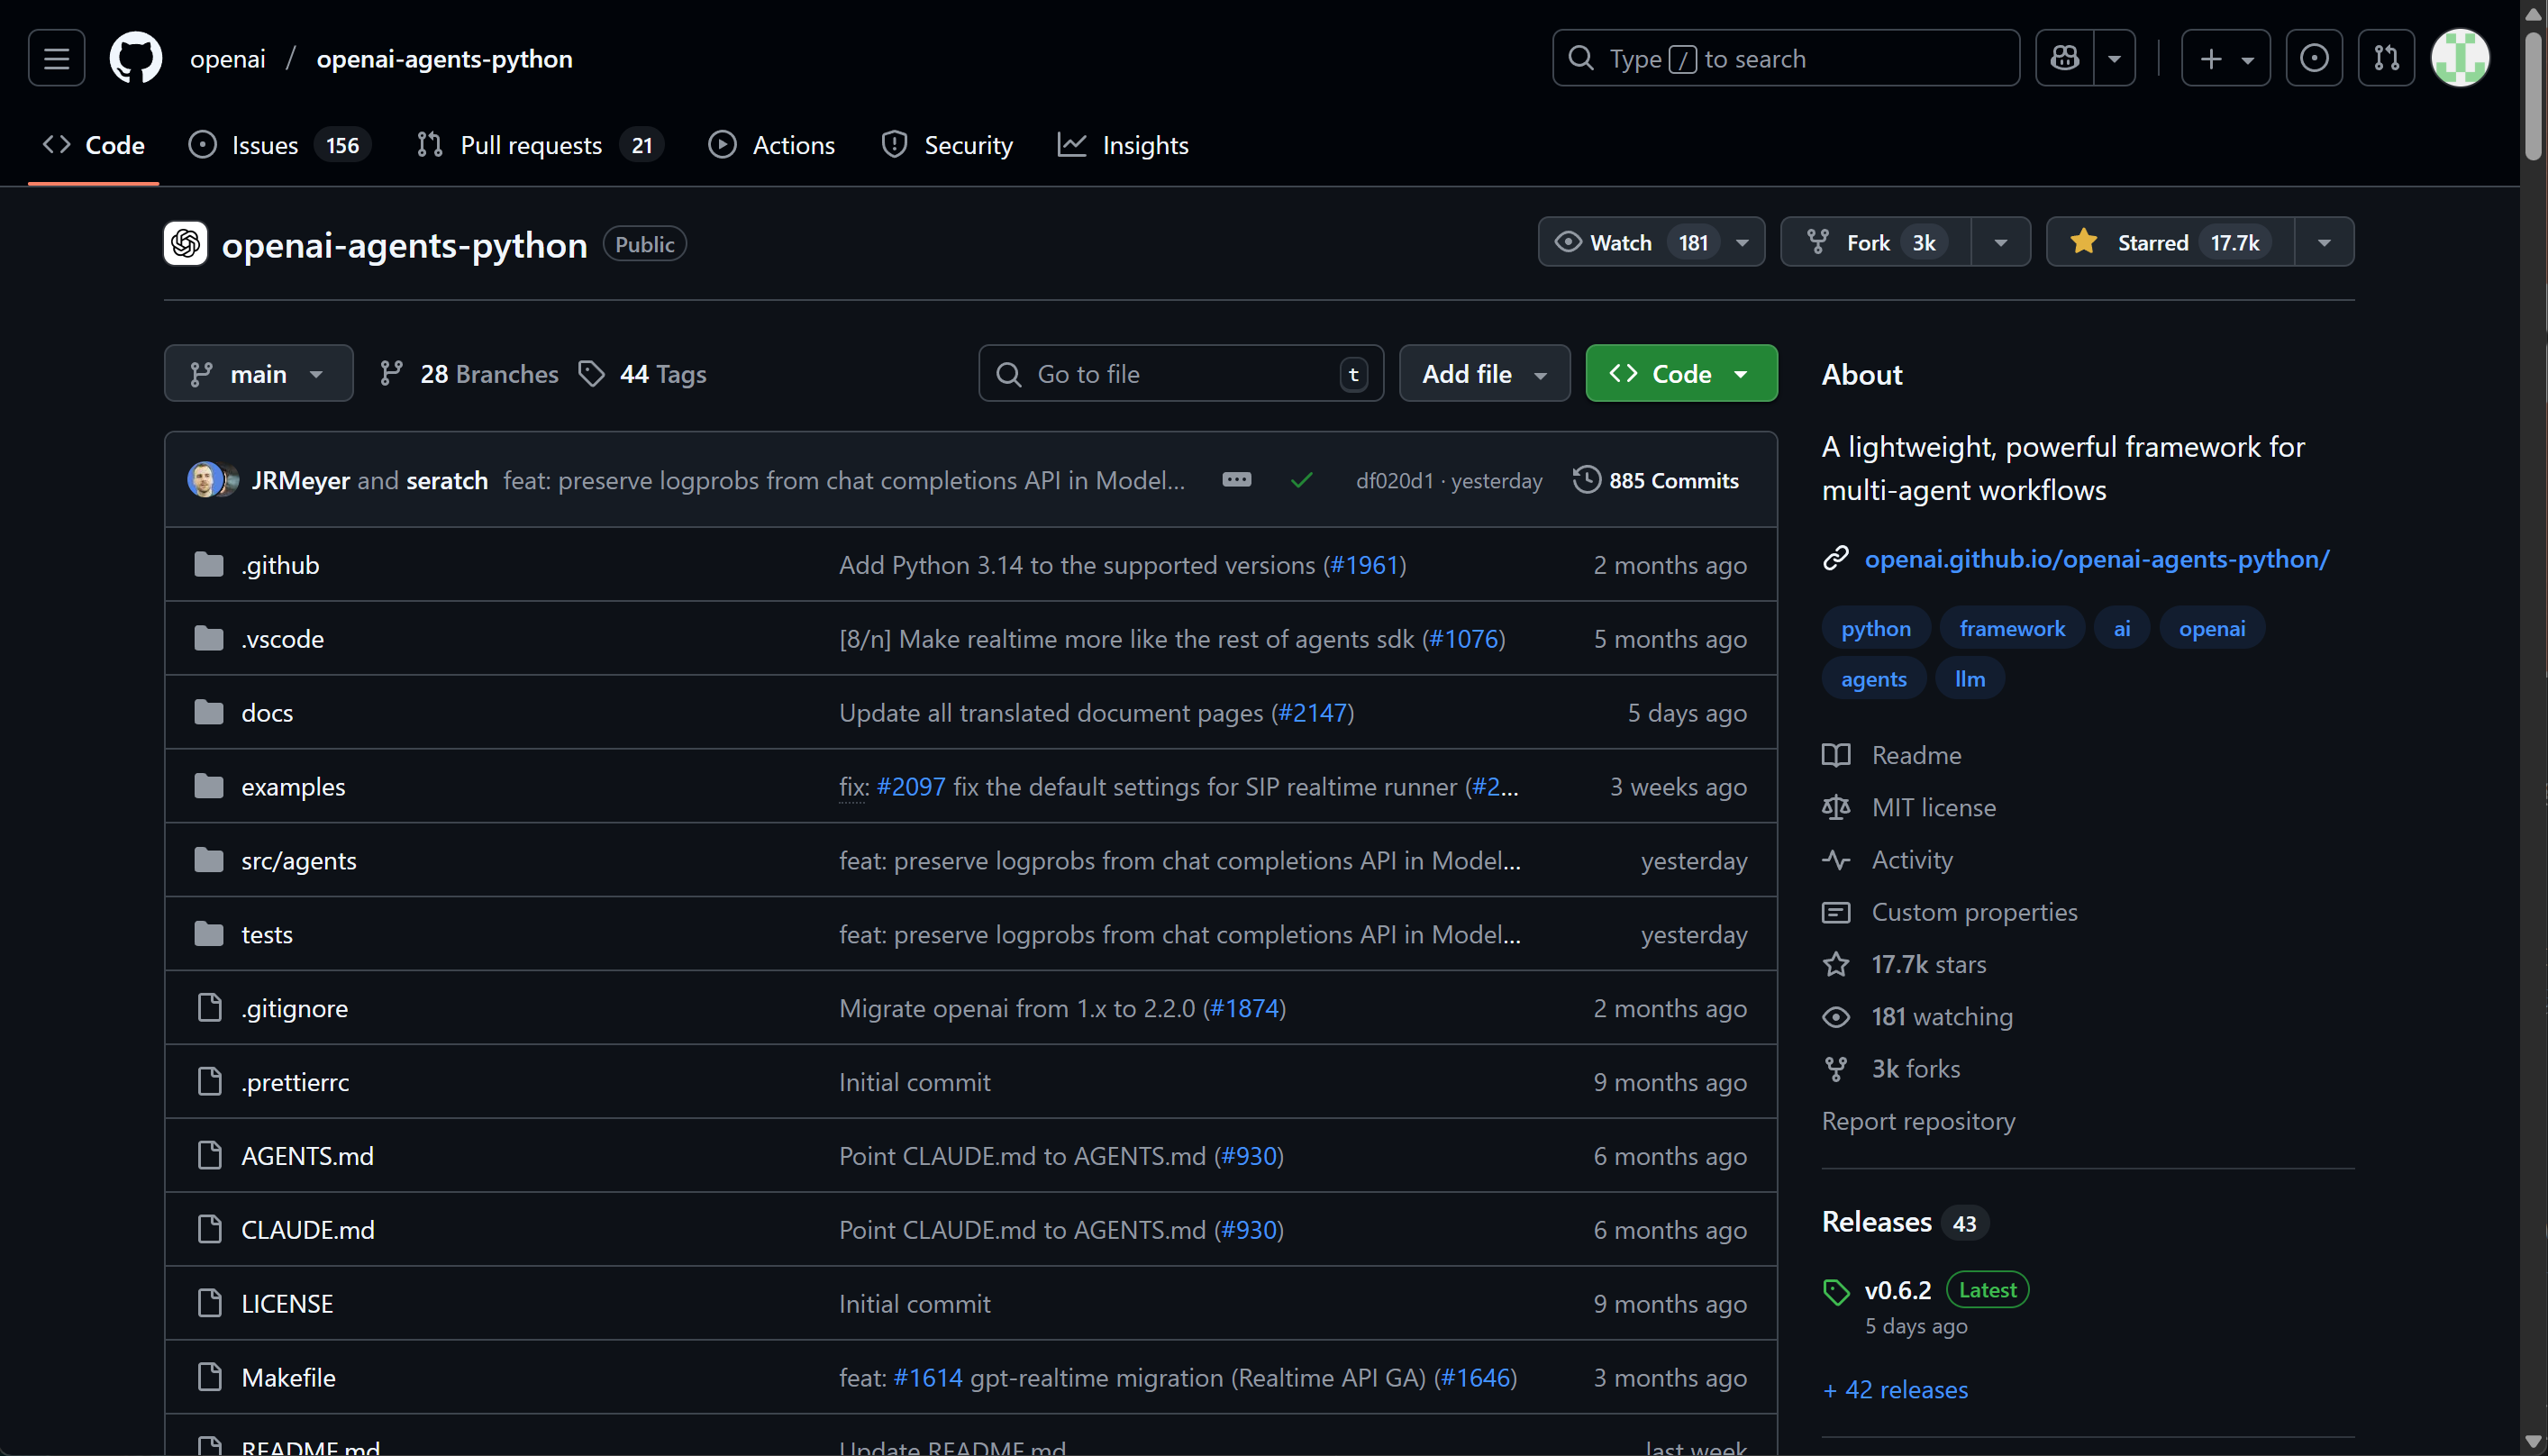Focus the Type / to search box
This screenshot has height=1456, width=2548.
click(1786, 58)
